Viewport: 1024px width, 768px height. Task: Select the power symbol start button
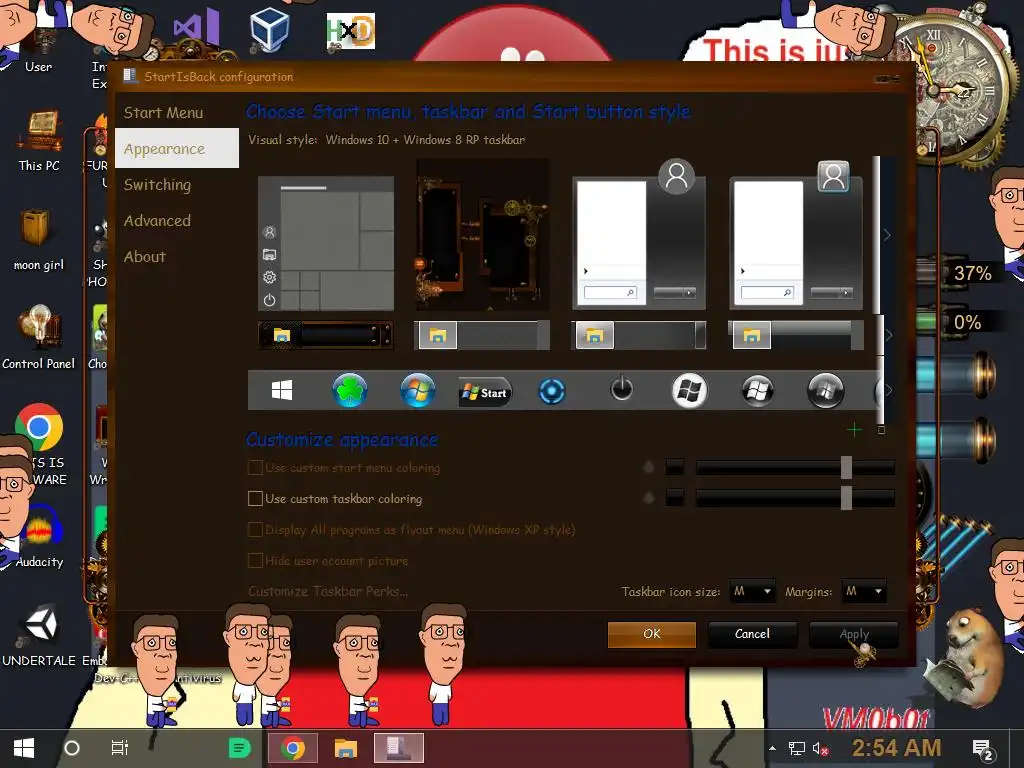click(621, 389)
